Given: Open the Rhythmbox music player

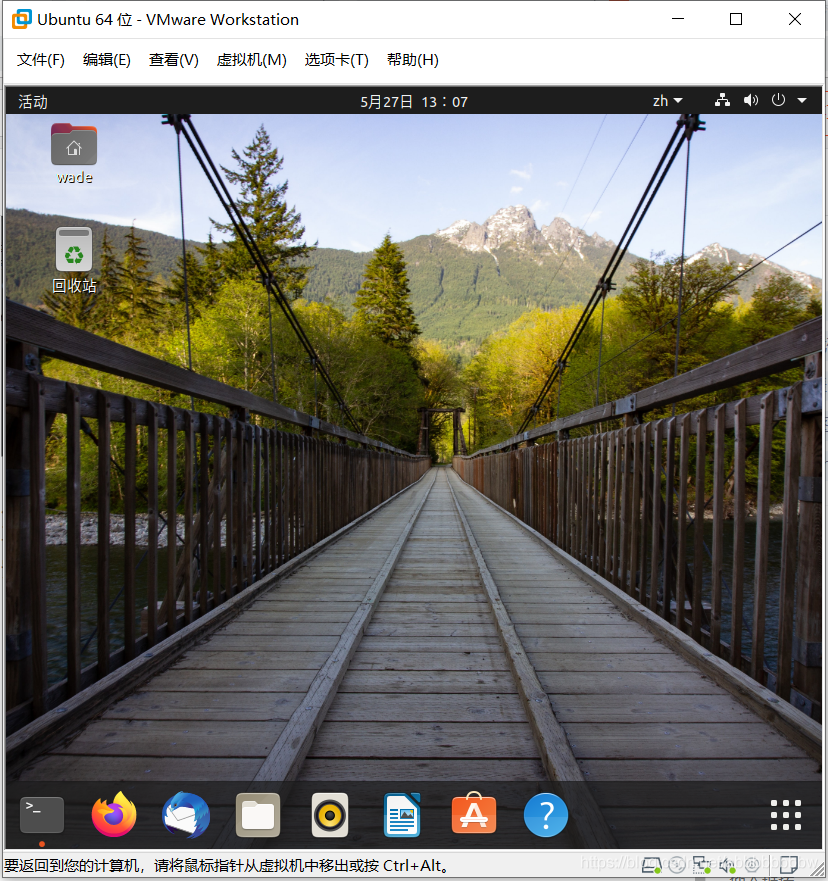Looking at the screenshot, I should (x=329, y=815).
